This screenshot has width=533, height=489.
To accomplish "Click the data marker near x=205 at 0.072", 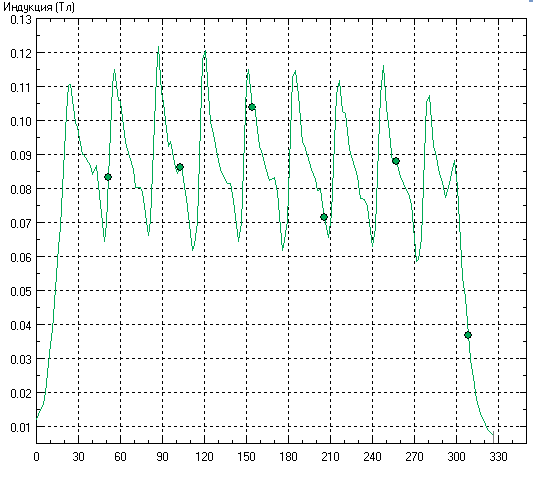I will [x=324, y=217].
